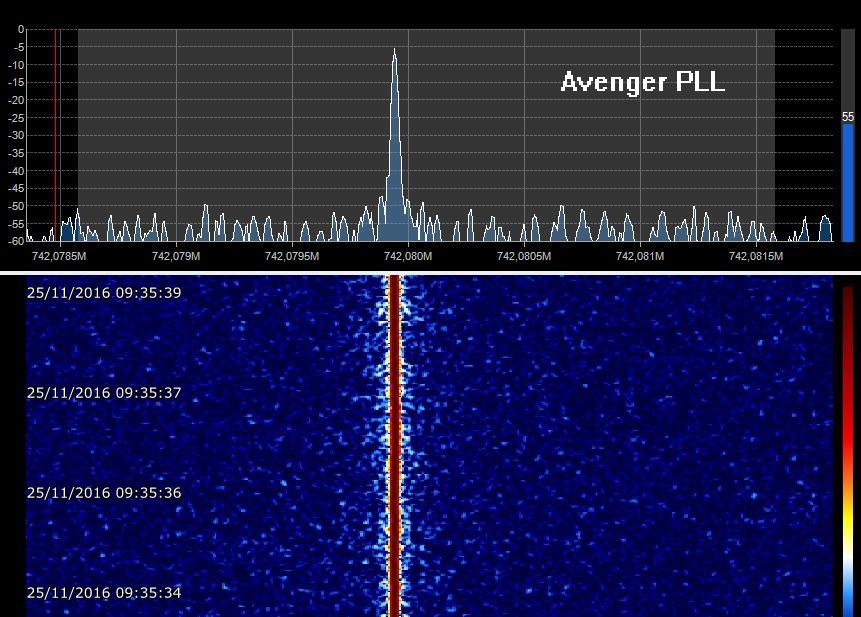861x617 pixels.
Task: Click the 09:35:37 waterfall timestamp
Action: [104, 393]
